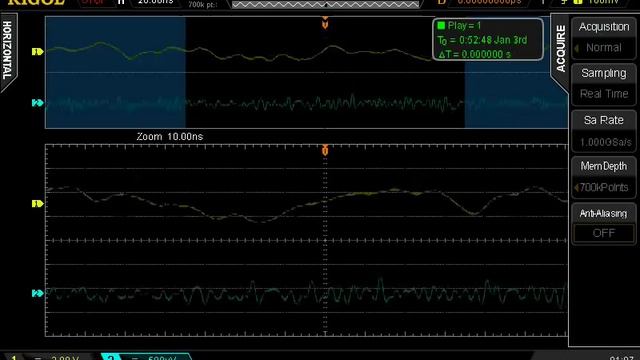Image resolution: width=640 pixels, height=360 pixels.
Task: Click channel 2 500mV scale readout
Action: pos(162,358)
